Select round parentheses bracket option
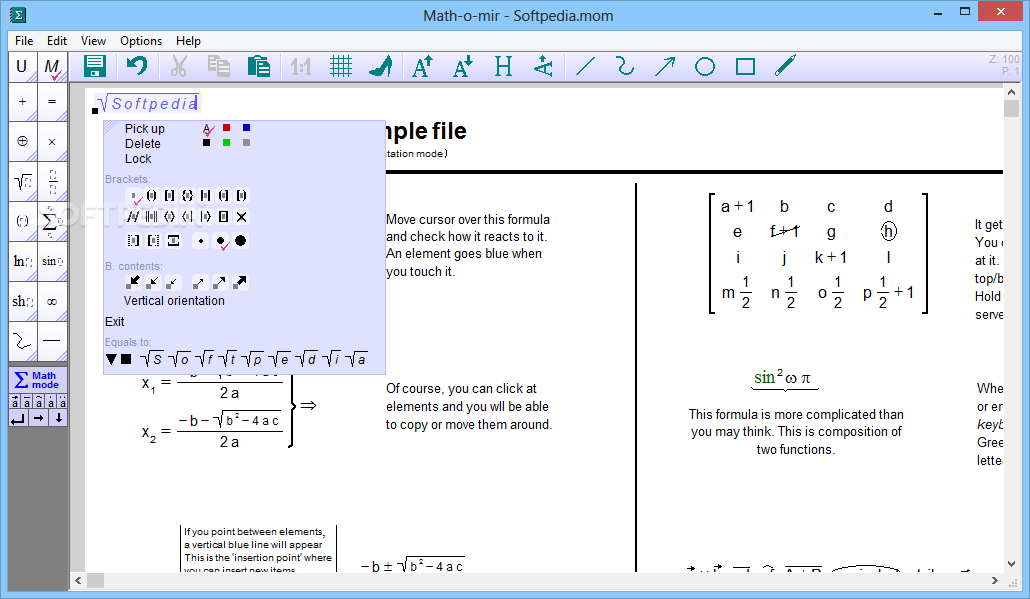 point(151,196)
